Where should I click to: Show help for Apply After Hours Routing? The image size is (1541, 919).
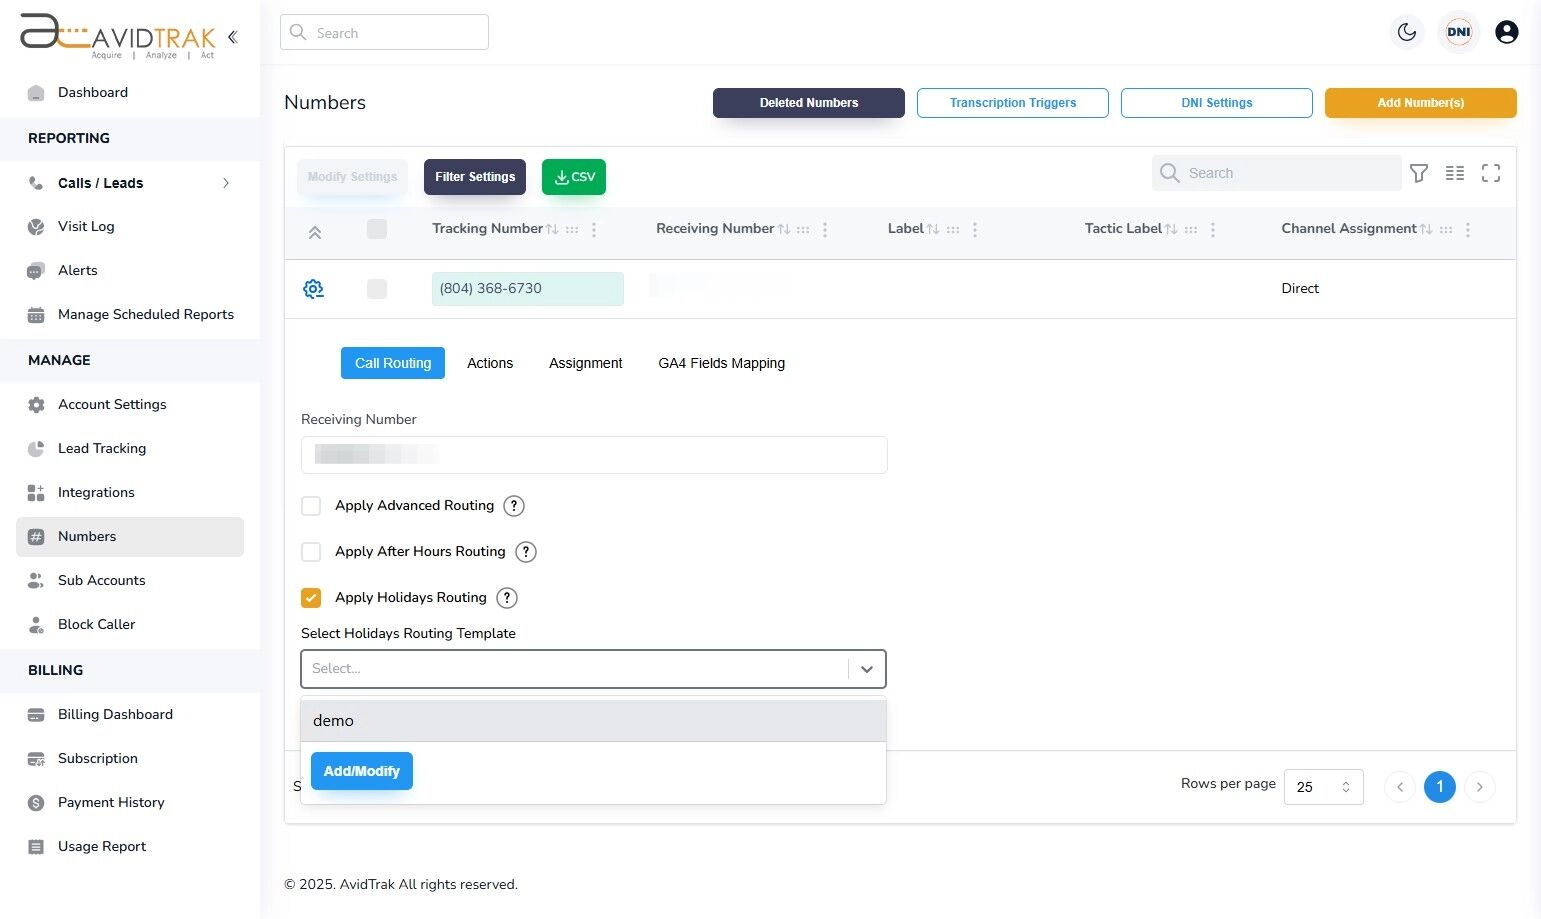pyautogui.click(x=526, y=552)
